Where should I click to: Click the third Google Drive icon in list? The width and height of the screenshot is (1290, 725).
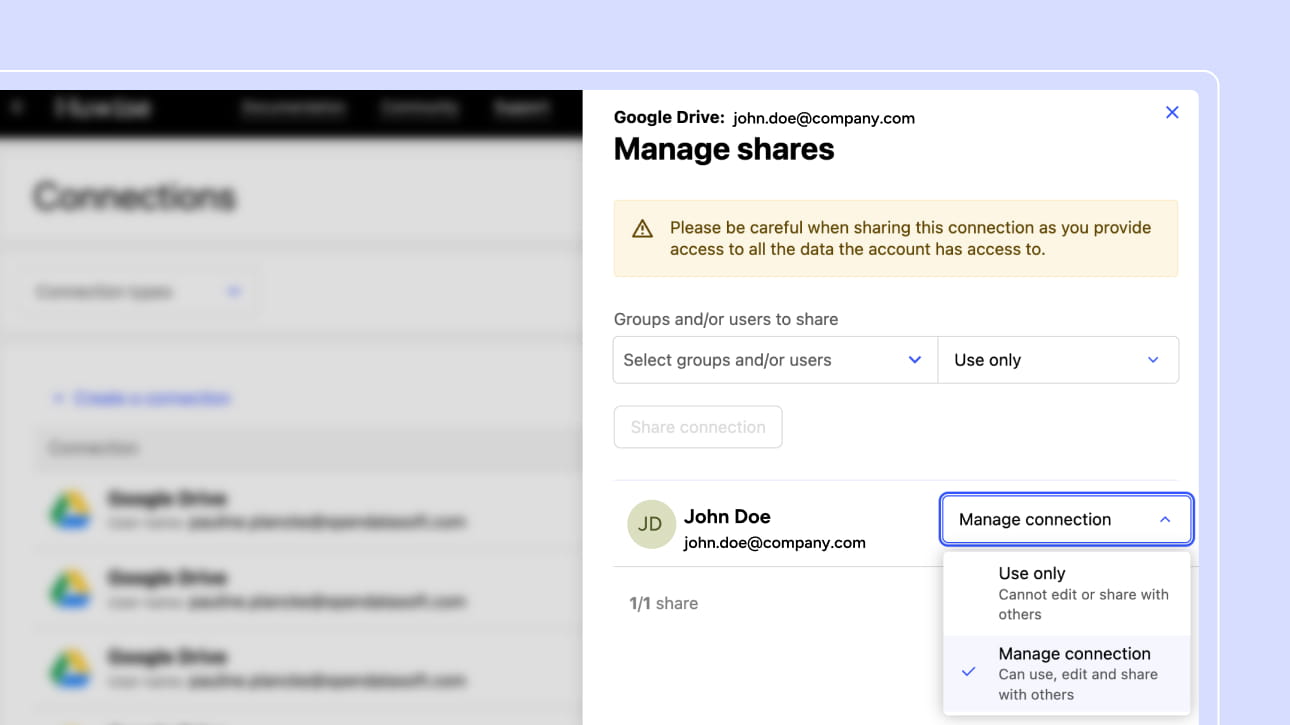click(69, 668)
